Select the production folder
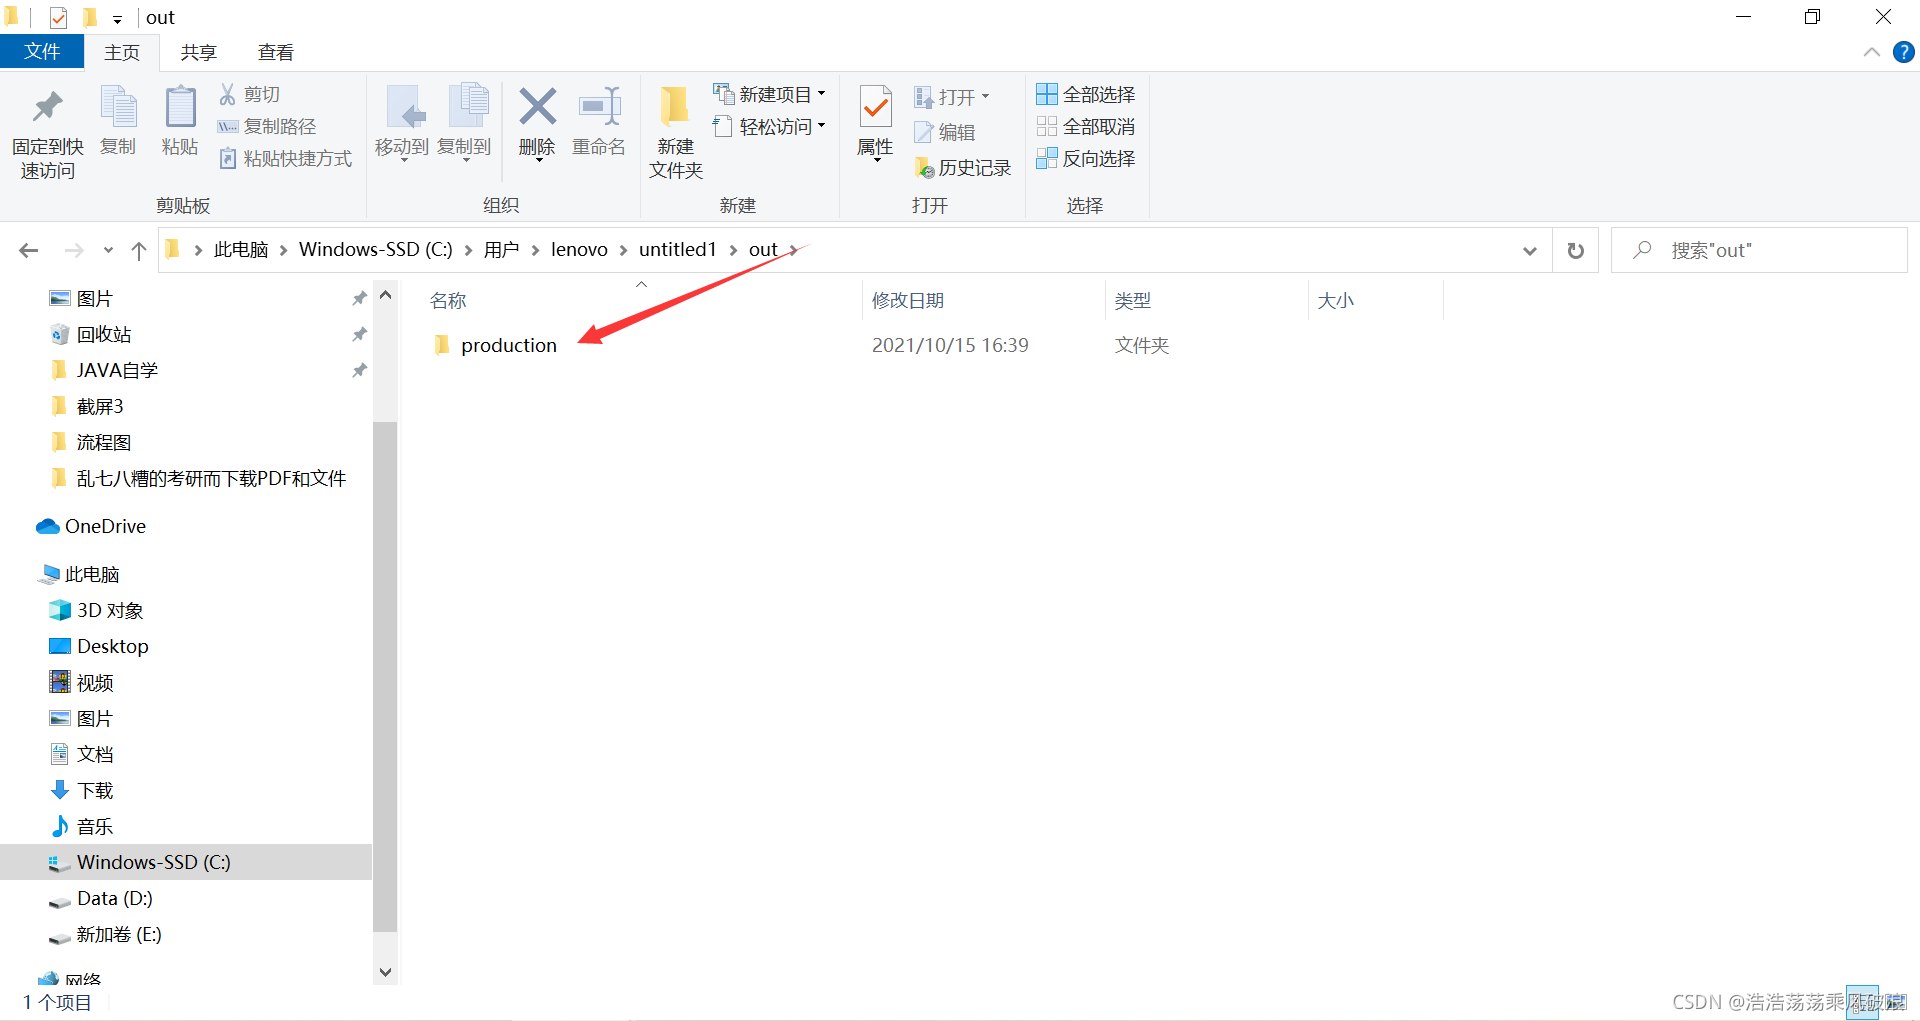This screenshot has height=1021, width=1920. pos(508,345)
